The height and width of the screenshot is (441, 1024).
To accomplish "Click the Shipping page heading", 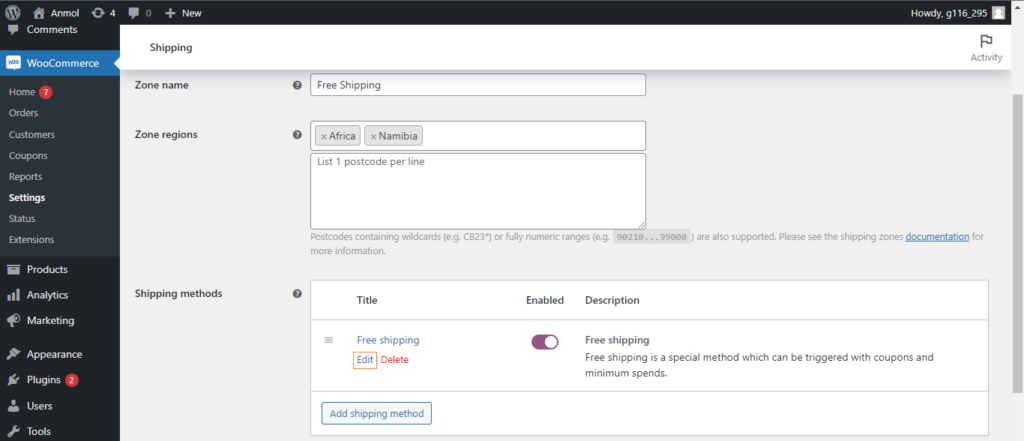I will [171, 48].
